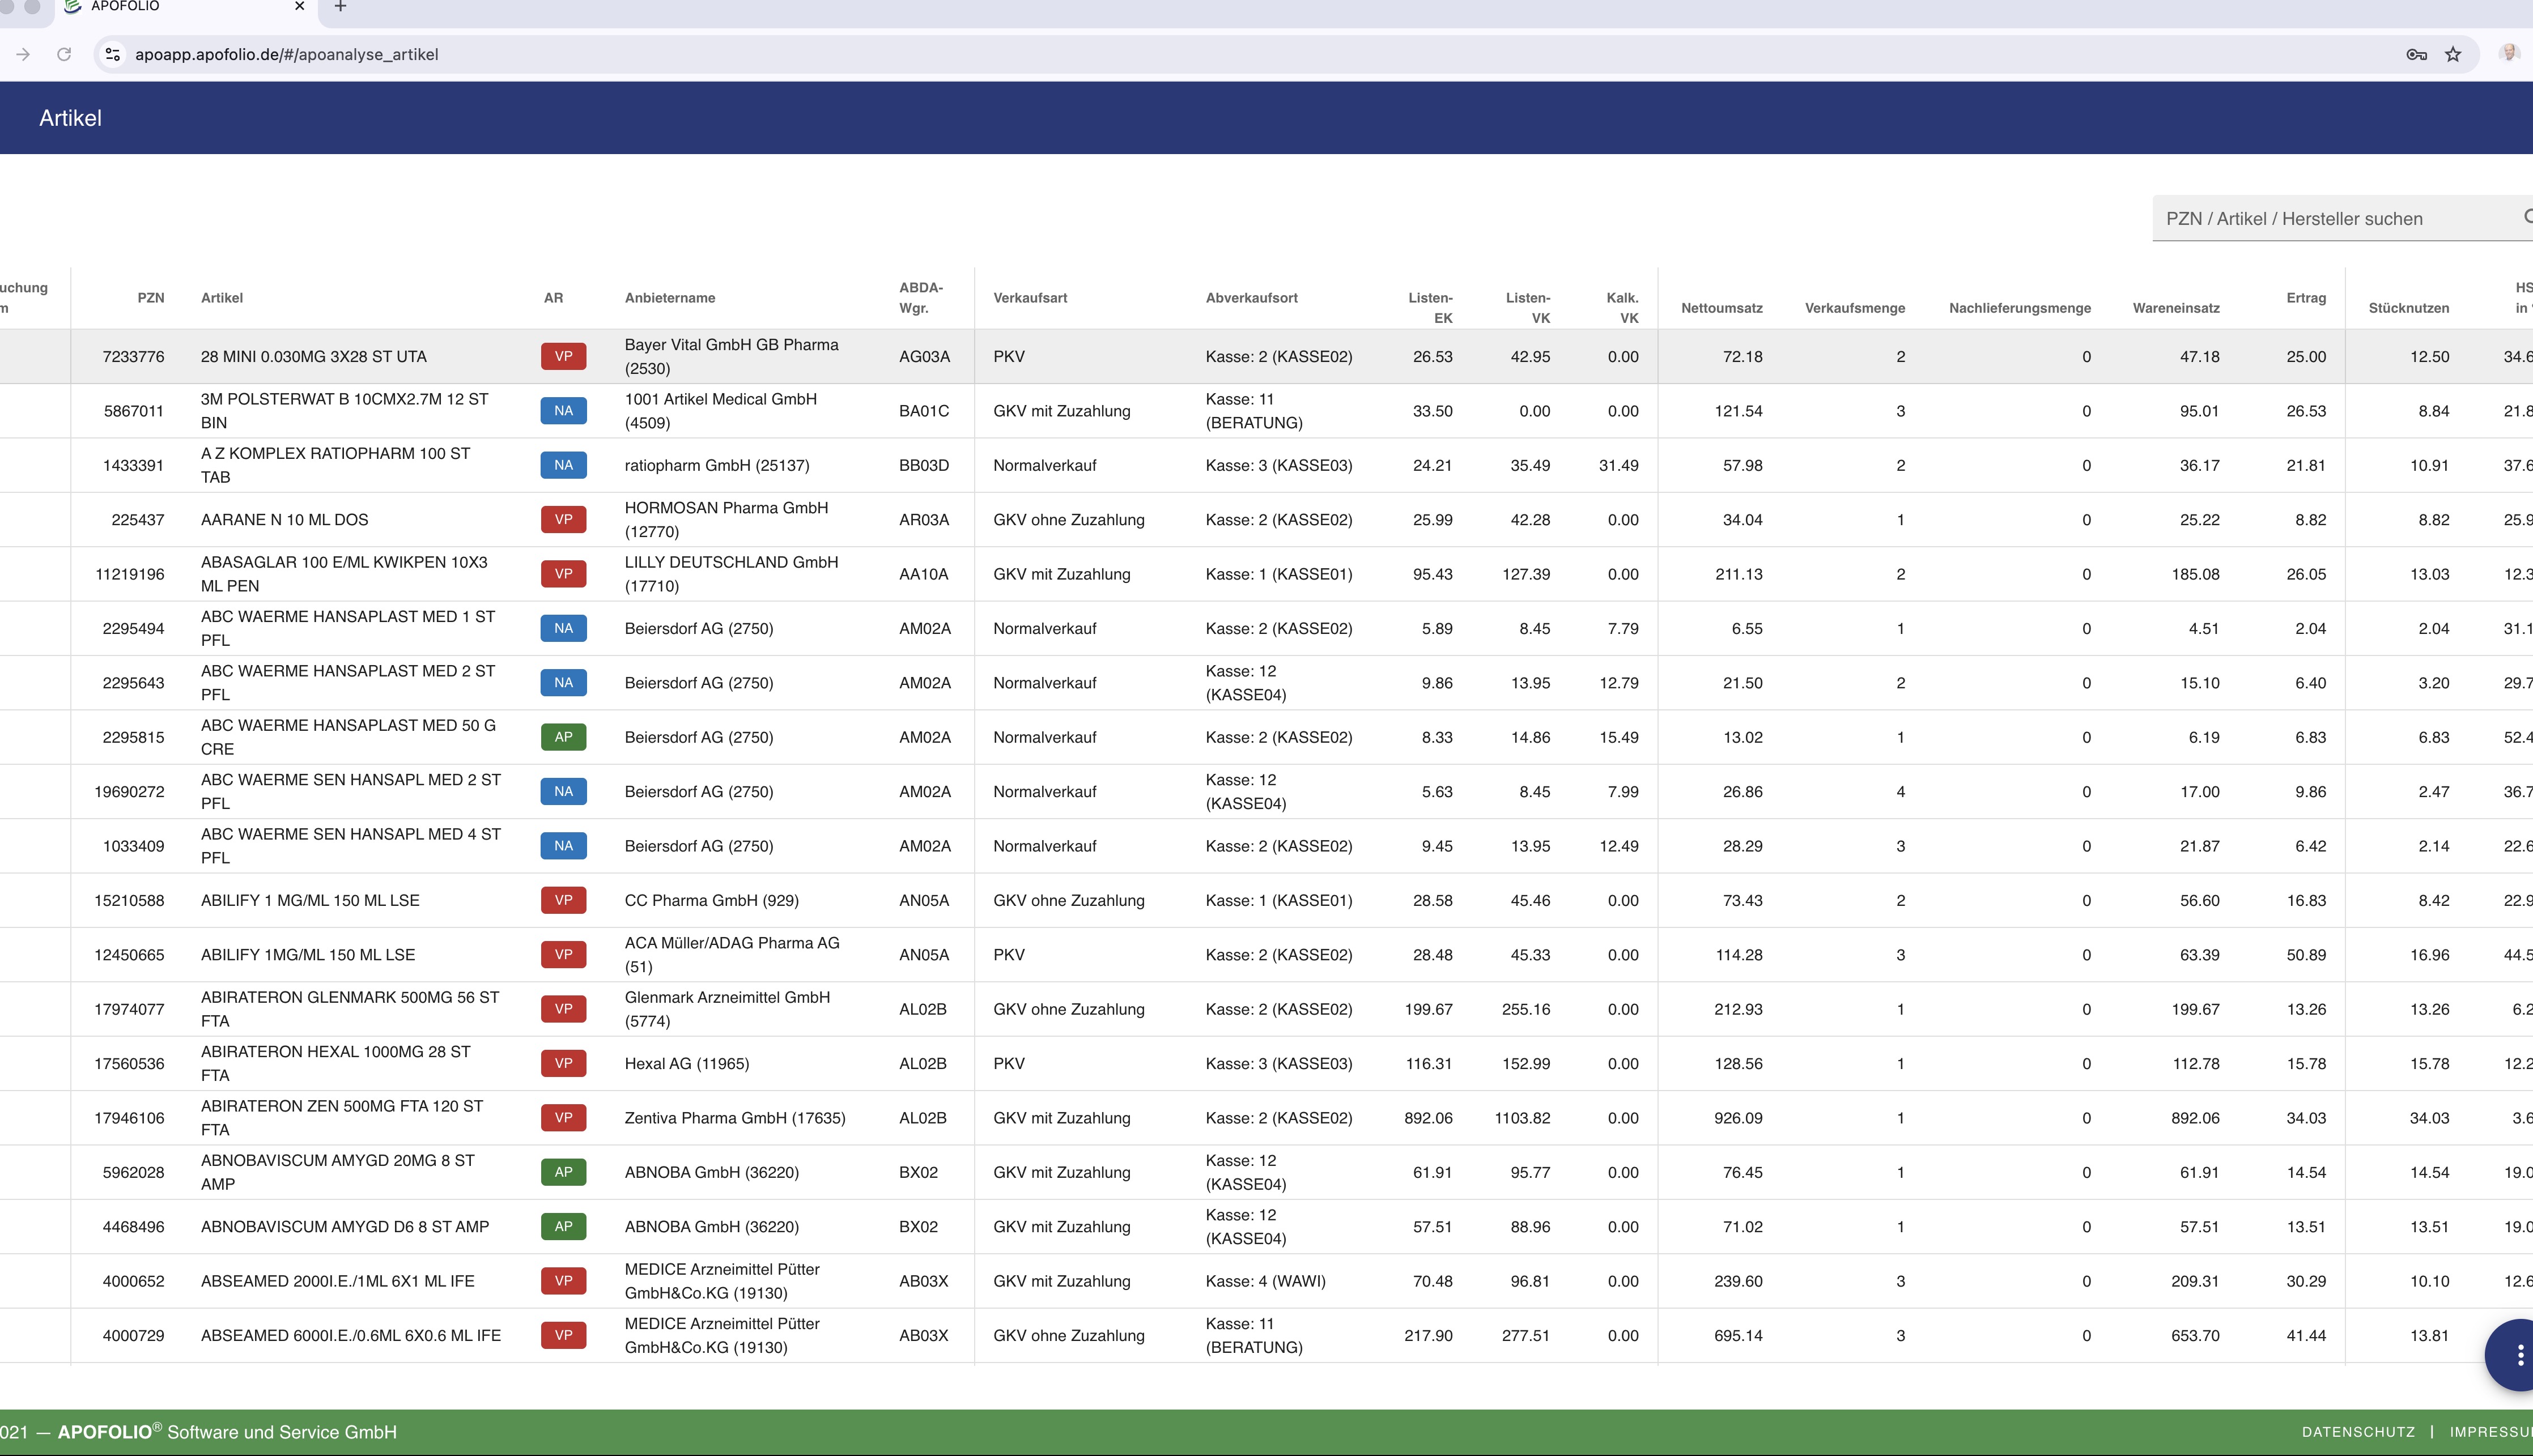This screenshot has height=1456, width=2533.
Task: Sort table by Nettoumsatz column header
Action: click(1721, 308)
